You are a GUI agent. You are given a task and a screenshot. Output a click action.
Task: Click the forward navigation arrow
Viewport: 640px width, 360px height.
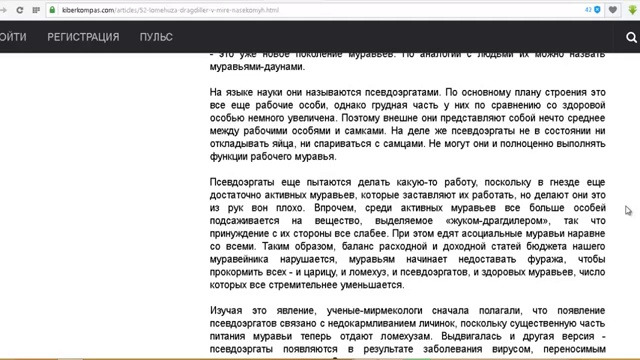click(3, 10)
